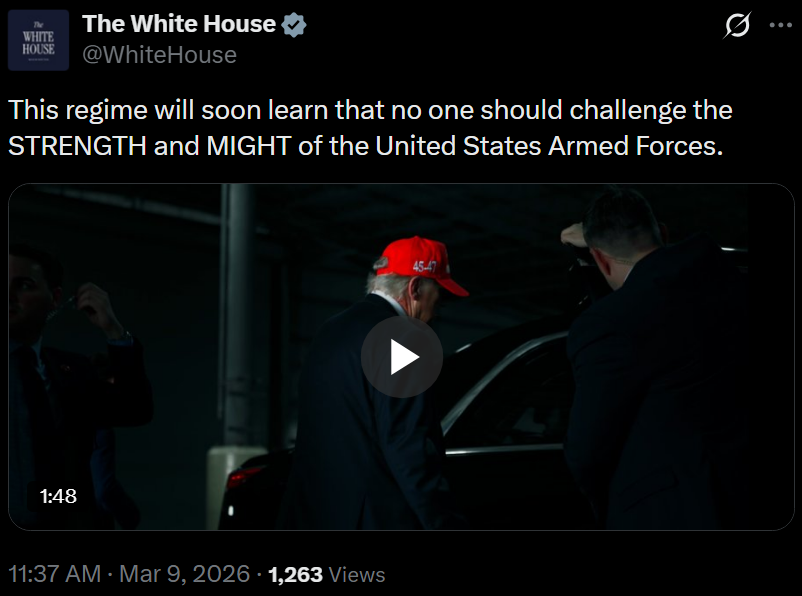Click the post text starting "This regime"
This screenshot has width=802, height=596.
coord(370,109)
